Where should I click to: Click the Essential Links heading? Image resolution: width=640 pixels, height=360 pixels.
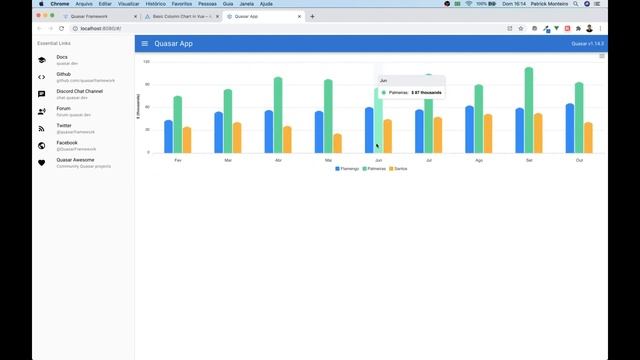point(54,43)
